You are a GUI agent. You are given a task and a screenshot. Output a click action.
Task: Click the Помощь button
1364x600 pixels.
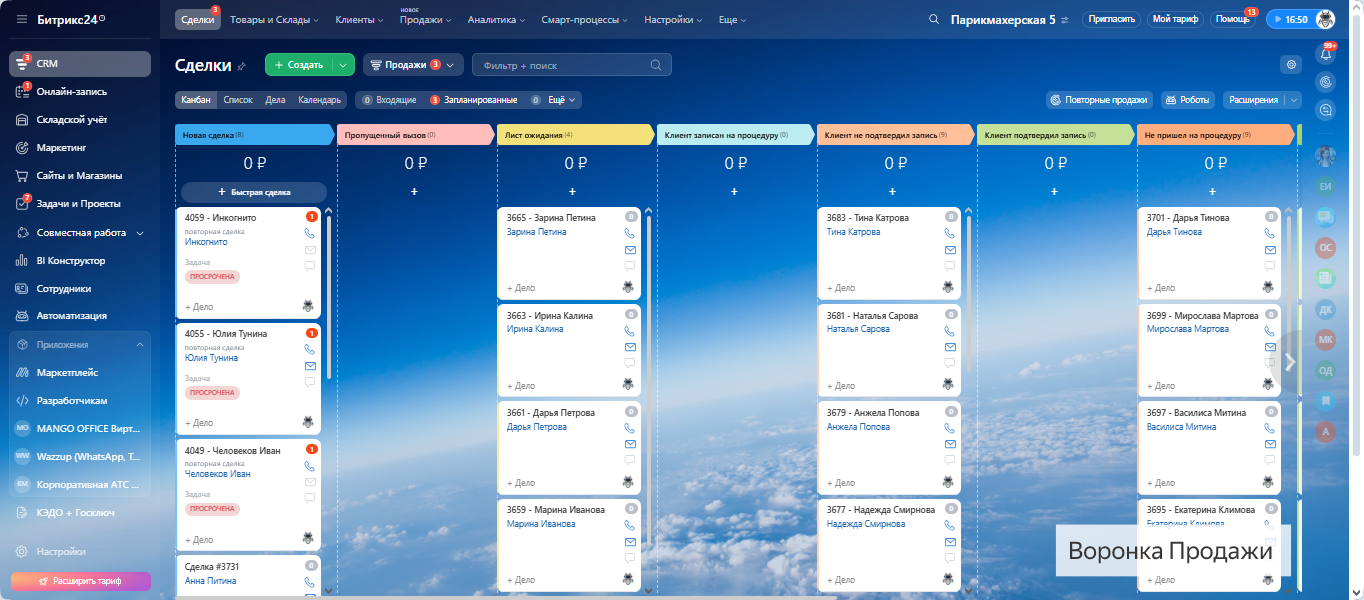1233,19
